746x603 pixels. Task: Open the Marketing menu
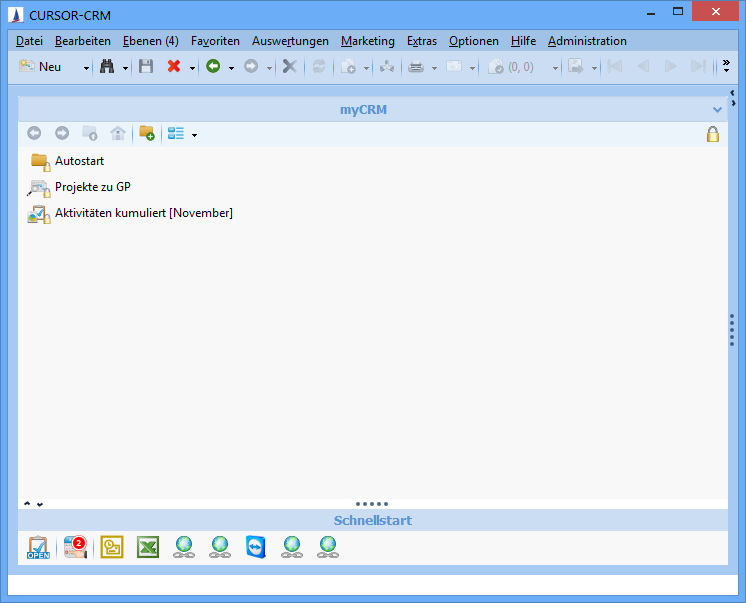click(x=367, y=41)
